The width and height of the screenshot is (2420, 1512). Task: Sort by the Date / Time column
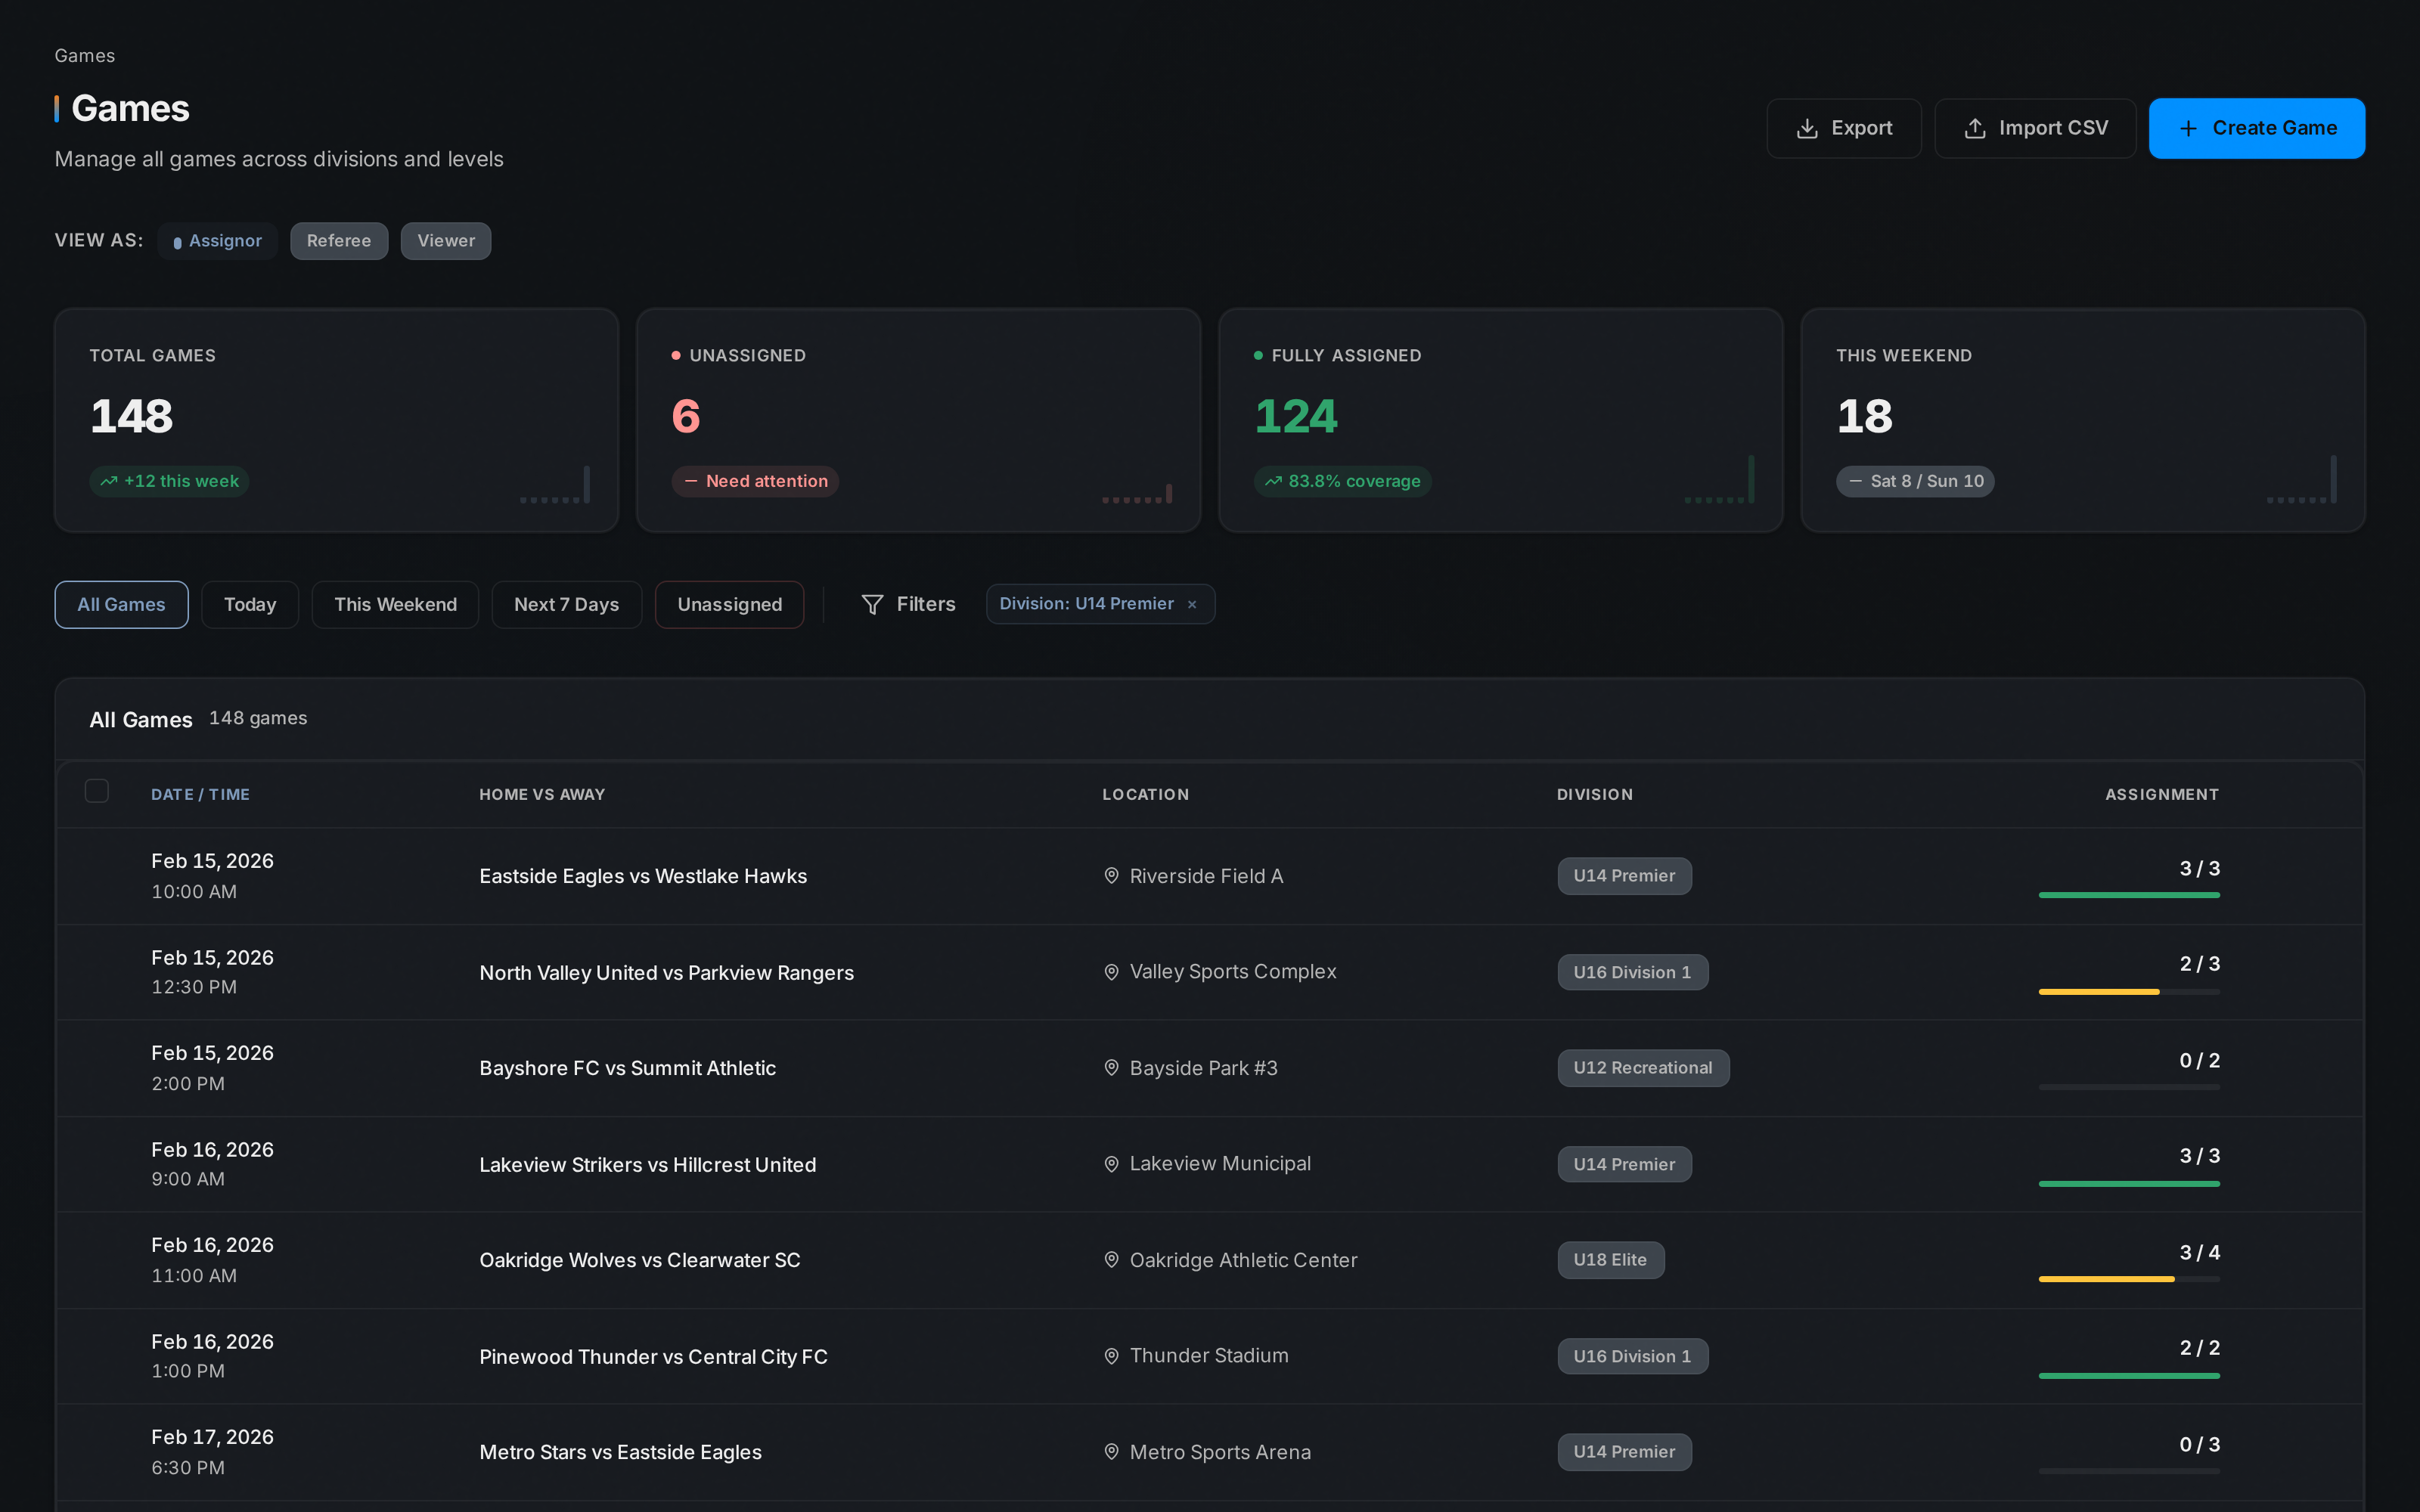pyautogui.click(x=200, y=795)
